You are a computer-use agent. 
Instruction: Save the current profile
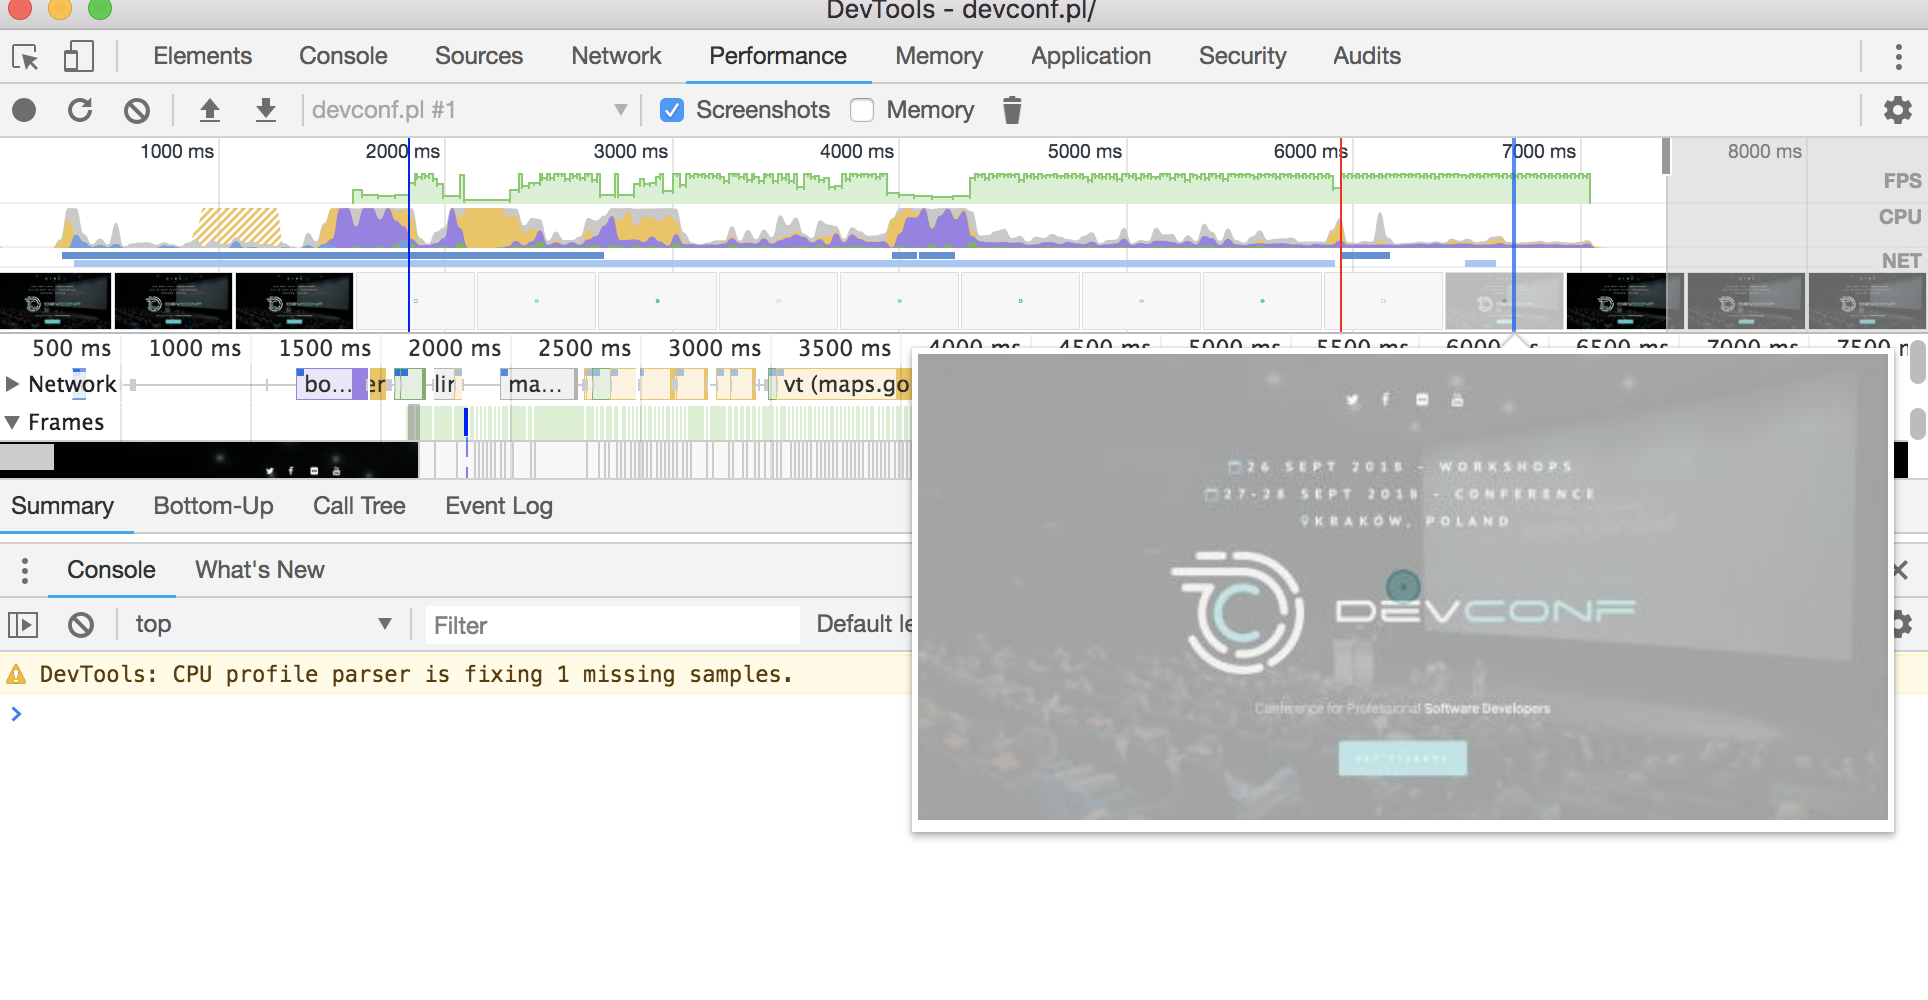tap(265, 110)
